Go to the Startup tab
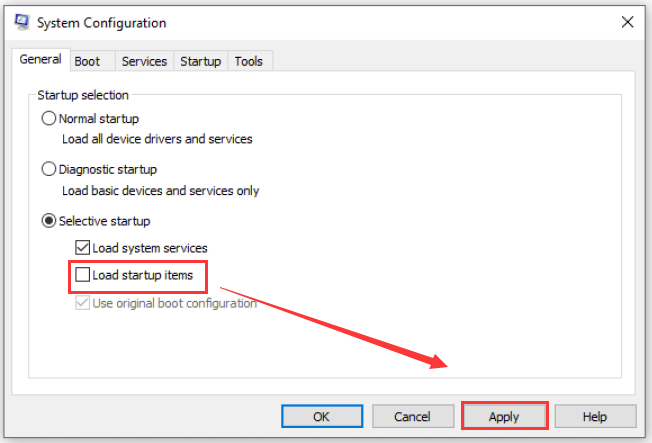The image size is (652, 443). pos(200,62)
